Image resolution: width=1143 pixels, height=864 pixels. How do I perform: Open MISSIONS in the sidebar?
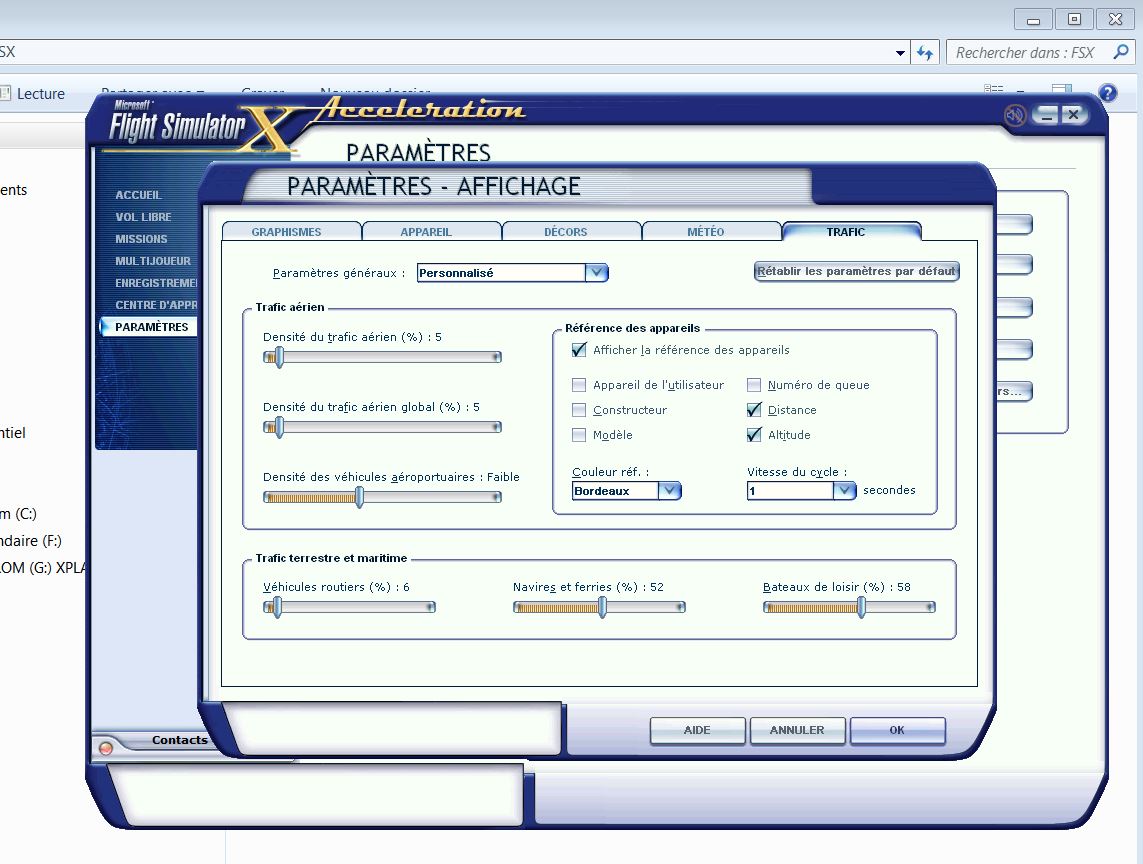tap(141, 238)
